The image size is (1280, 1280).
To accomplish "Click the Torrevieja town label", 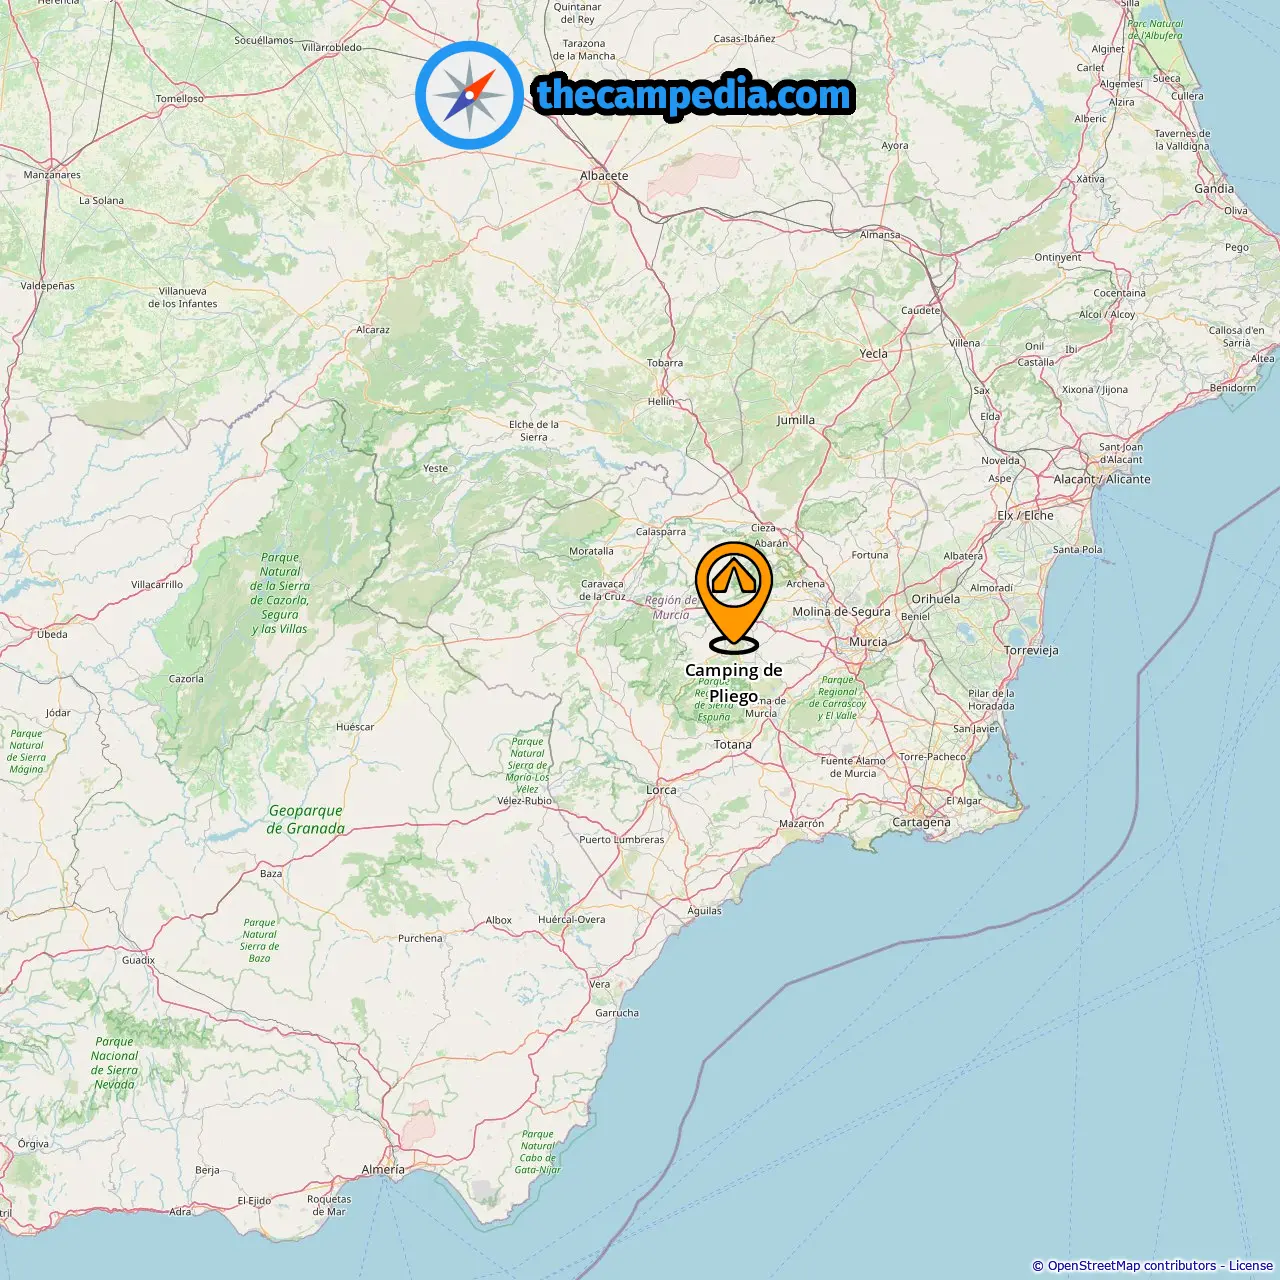I will click(1031, 651).
